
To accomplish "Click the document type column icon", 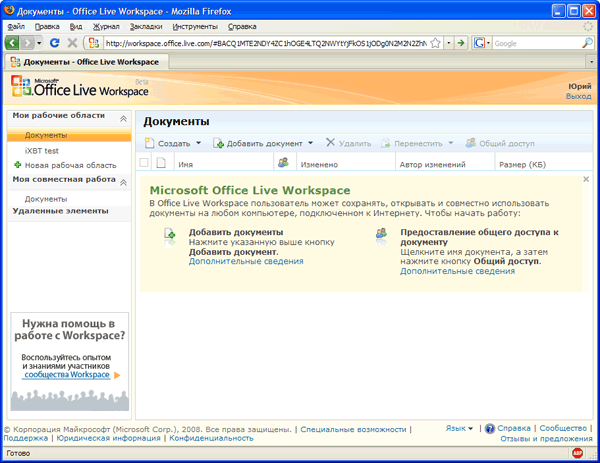I will (161, 163).
